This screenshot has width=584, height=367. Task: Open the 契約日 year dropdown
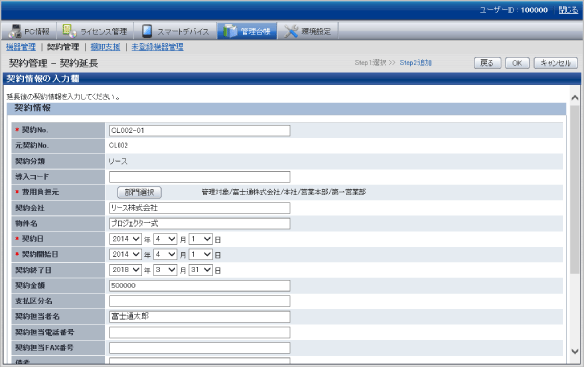(125, 239)
